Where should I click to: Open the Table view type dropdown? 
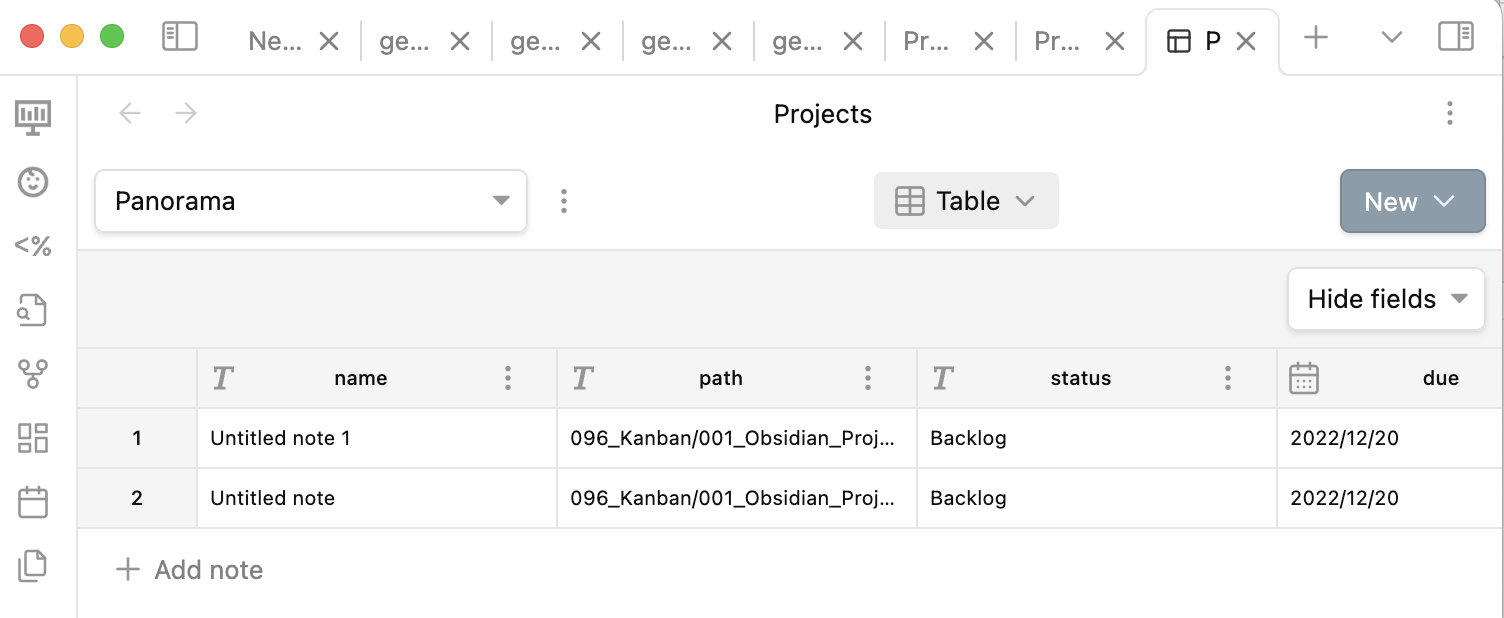tap(966, 200)
